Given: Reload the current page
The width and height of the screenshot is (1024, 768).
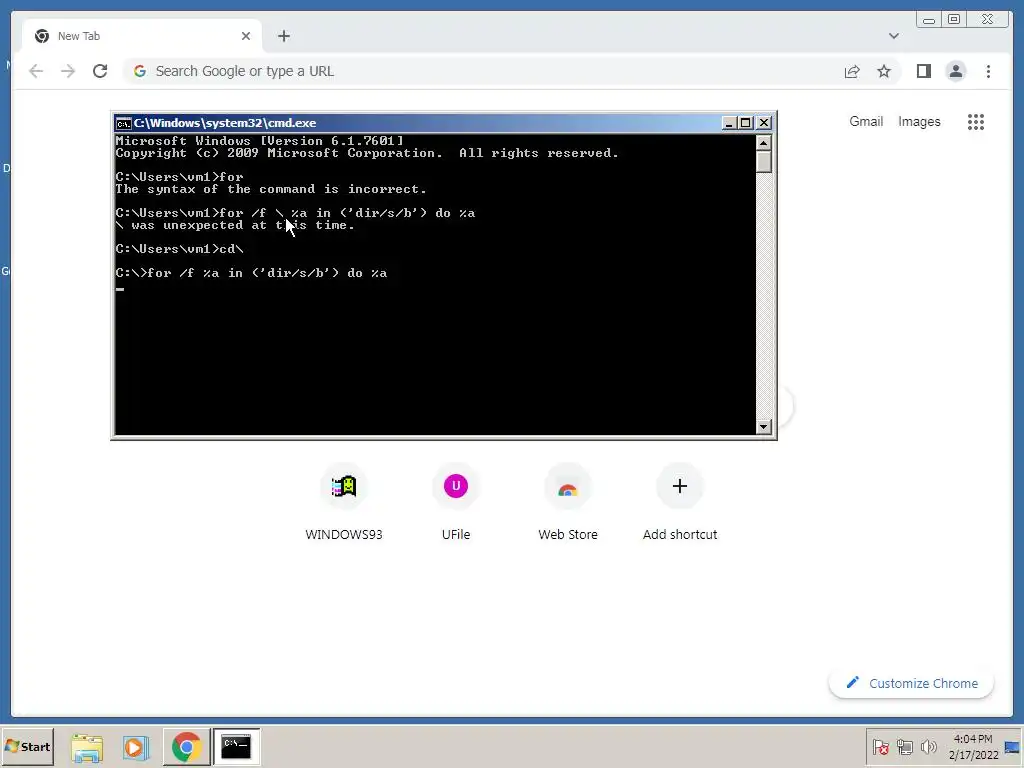Looking at the screenshot, I should (x=100, y=71).
